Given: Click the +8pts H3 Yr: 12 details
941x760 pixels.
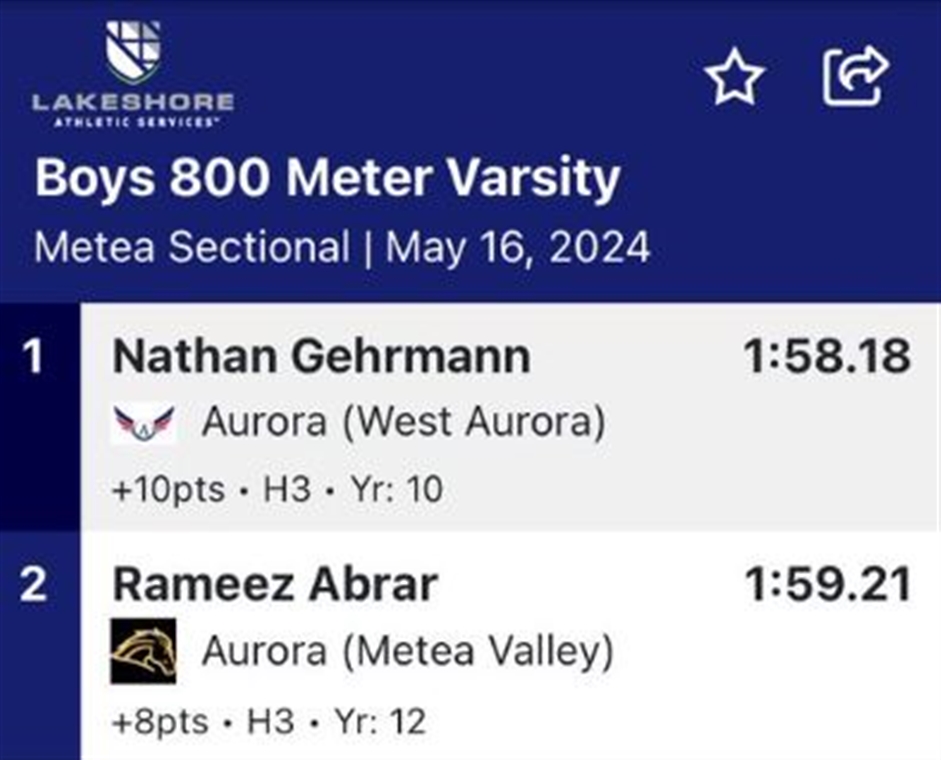Looking at the screenshot, I should click(x=269, y=721).
